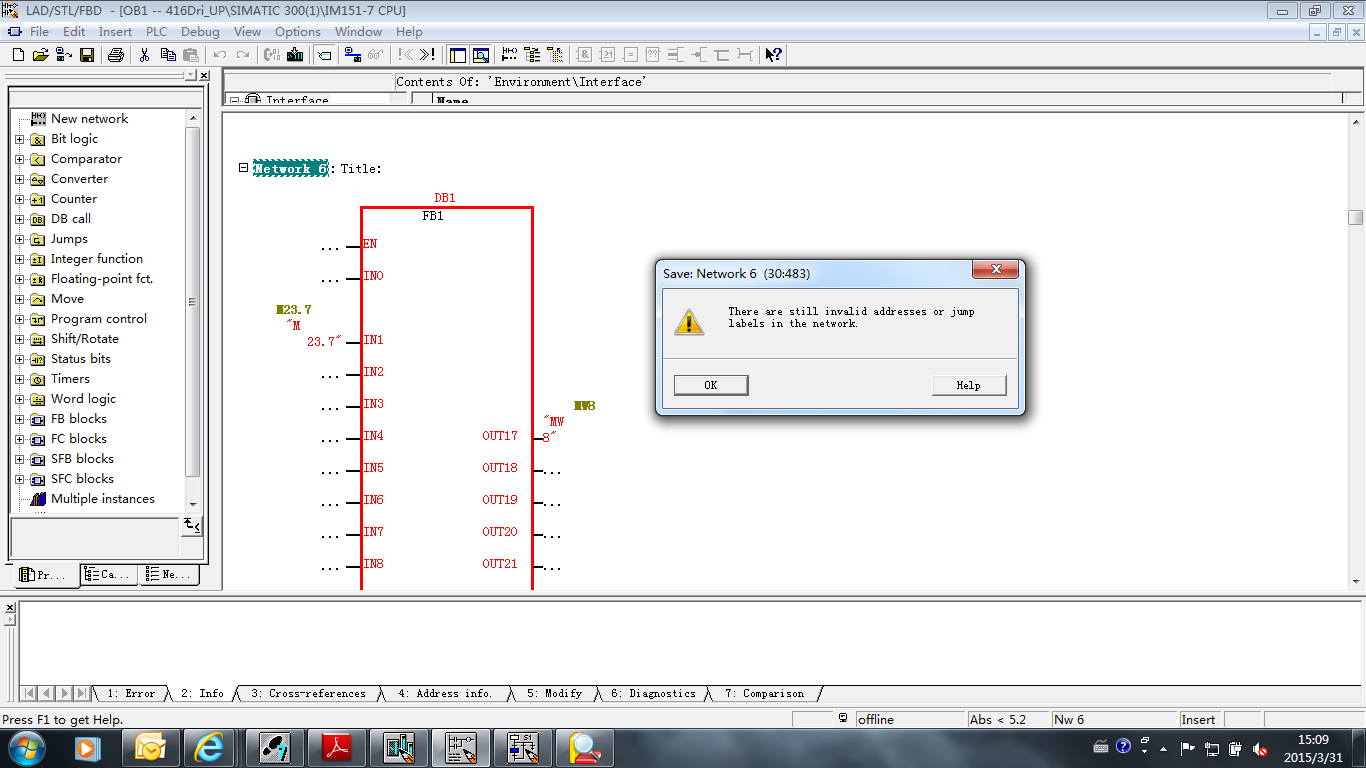1366x768 pixels.
Task: Insert an OR box from the toolbar
Action: (x=607, y=55)
